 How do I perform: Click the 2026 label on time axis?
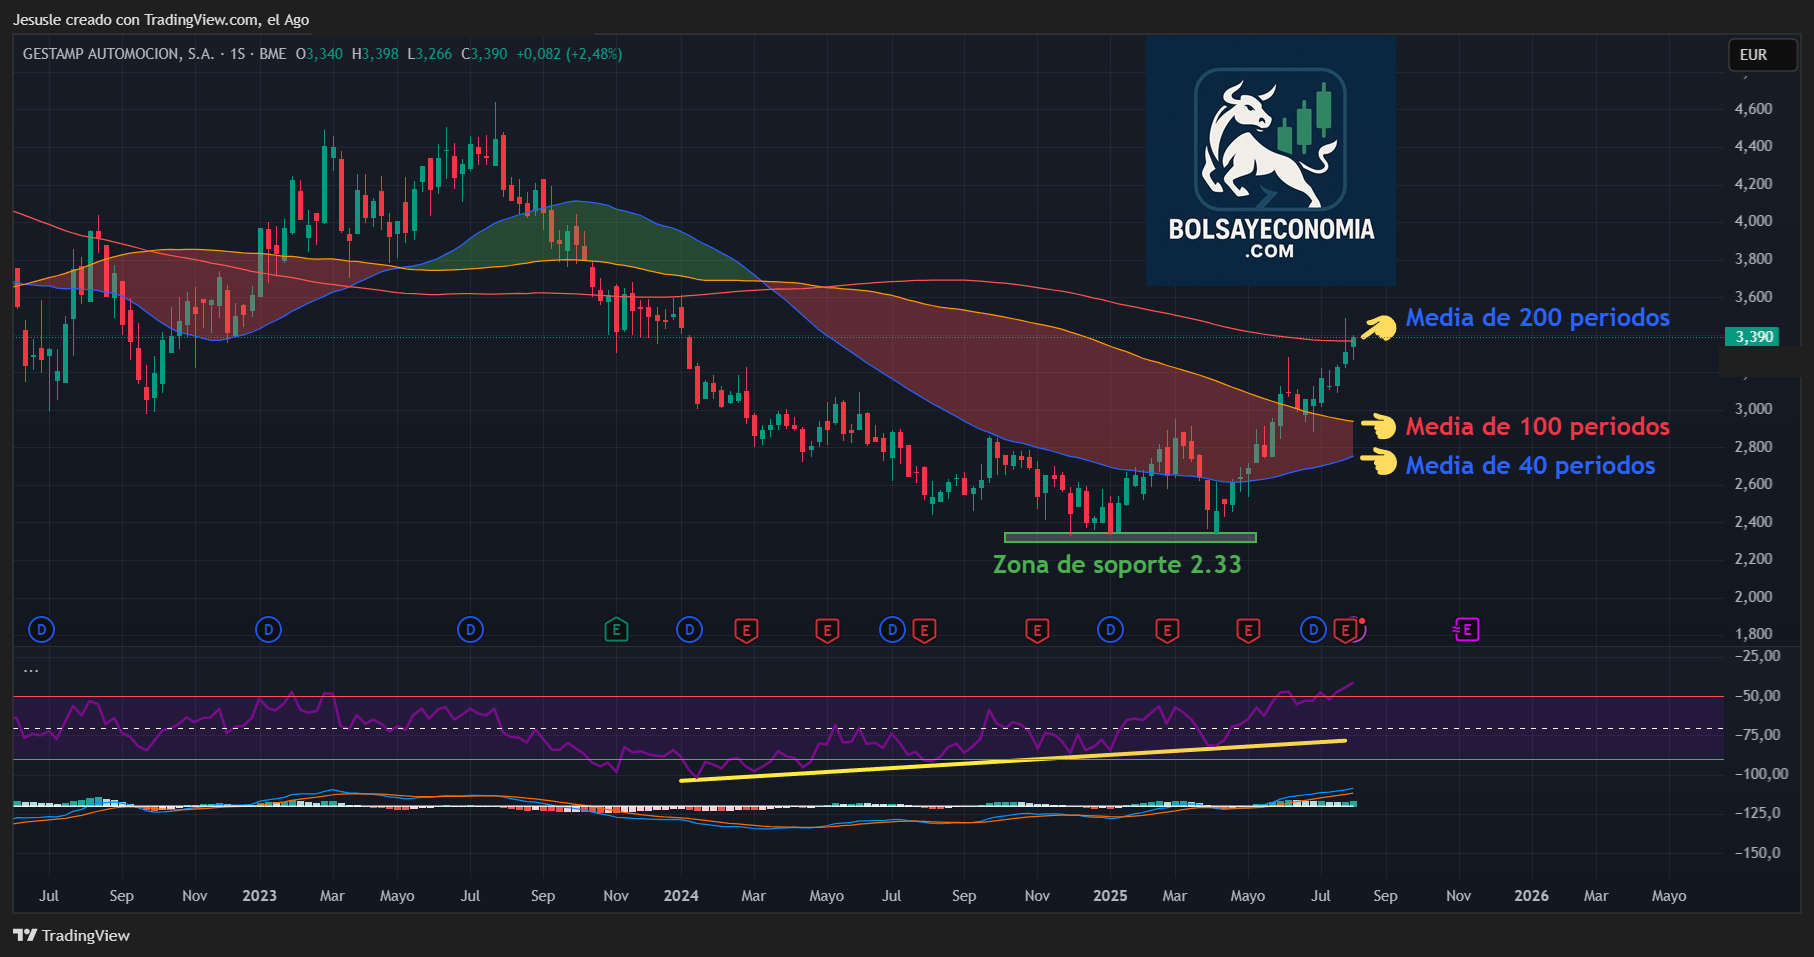click(x=1531, y=896)
